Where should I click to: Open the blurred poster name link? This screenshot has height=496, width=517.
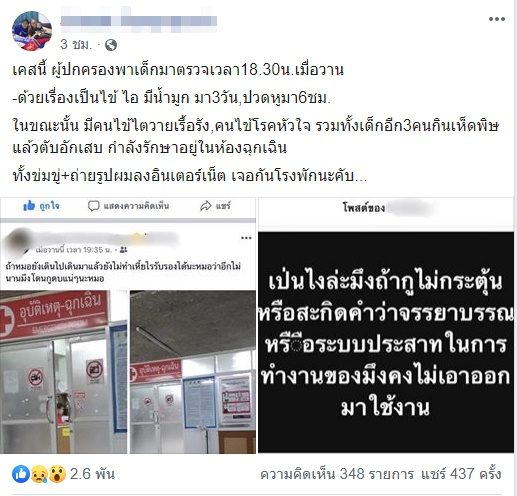tap(139, 22)
